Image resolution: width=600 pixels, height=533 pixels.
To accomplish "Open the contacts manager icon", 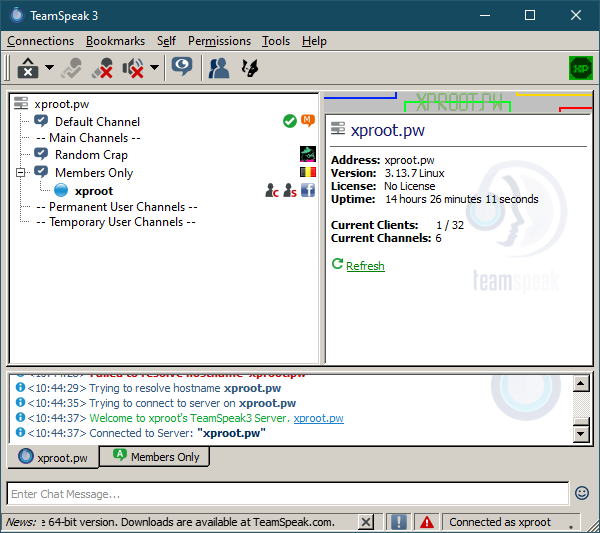I will tap(219, 68).
